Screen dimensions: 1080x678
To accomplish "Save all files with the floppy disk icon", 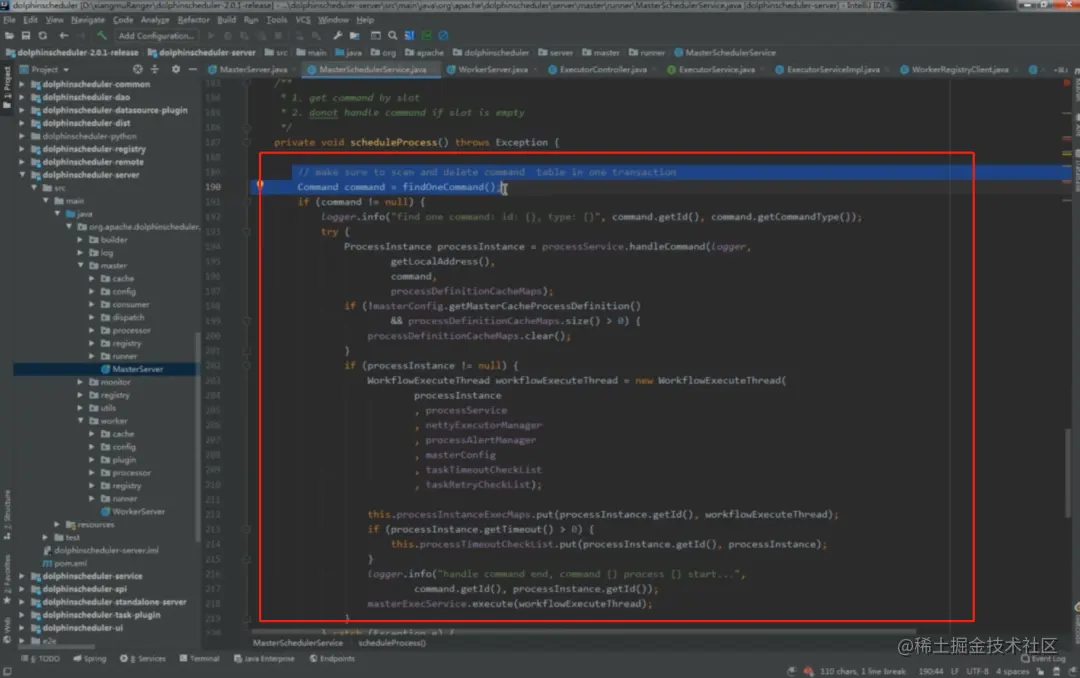I will [x=25, y=35].
